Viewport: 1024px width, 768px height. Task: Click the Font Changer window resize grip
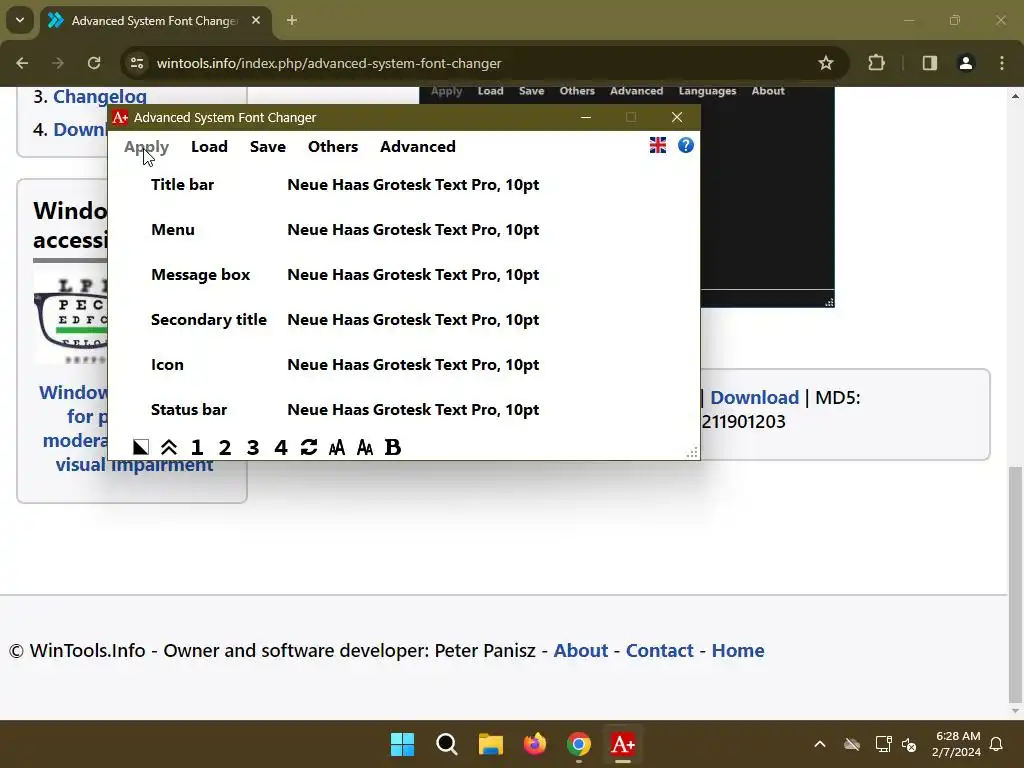[692, 452]
